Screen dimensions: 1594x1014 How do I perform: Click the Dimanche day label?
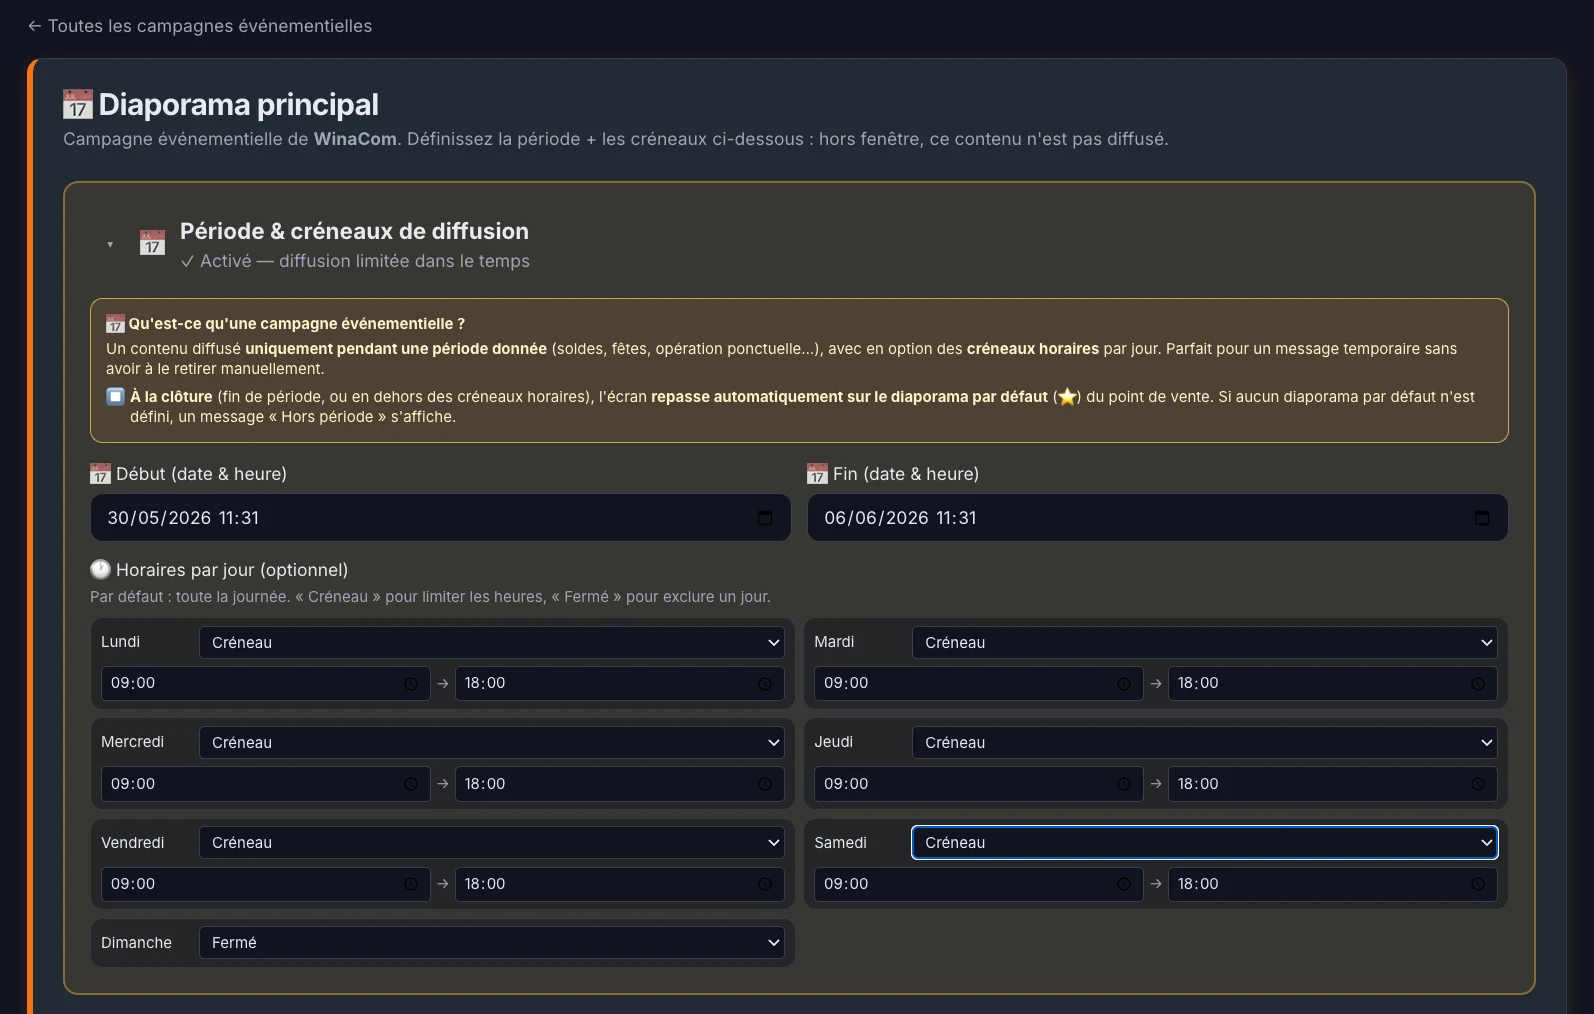click(x=136, y=943)
